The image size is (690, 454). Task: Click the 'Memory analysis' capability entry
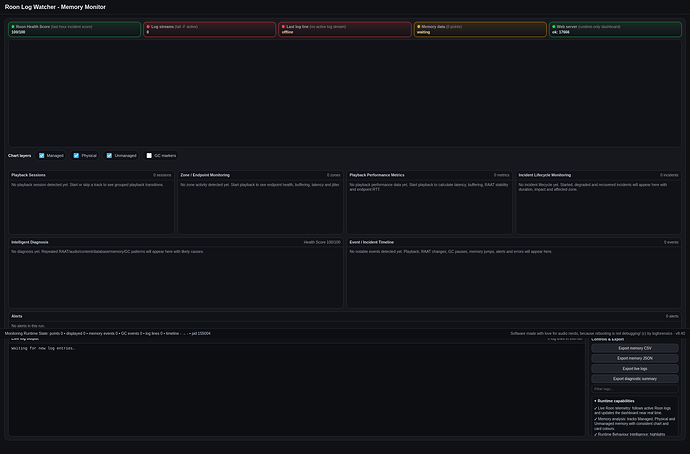pos(634,424)
